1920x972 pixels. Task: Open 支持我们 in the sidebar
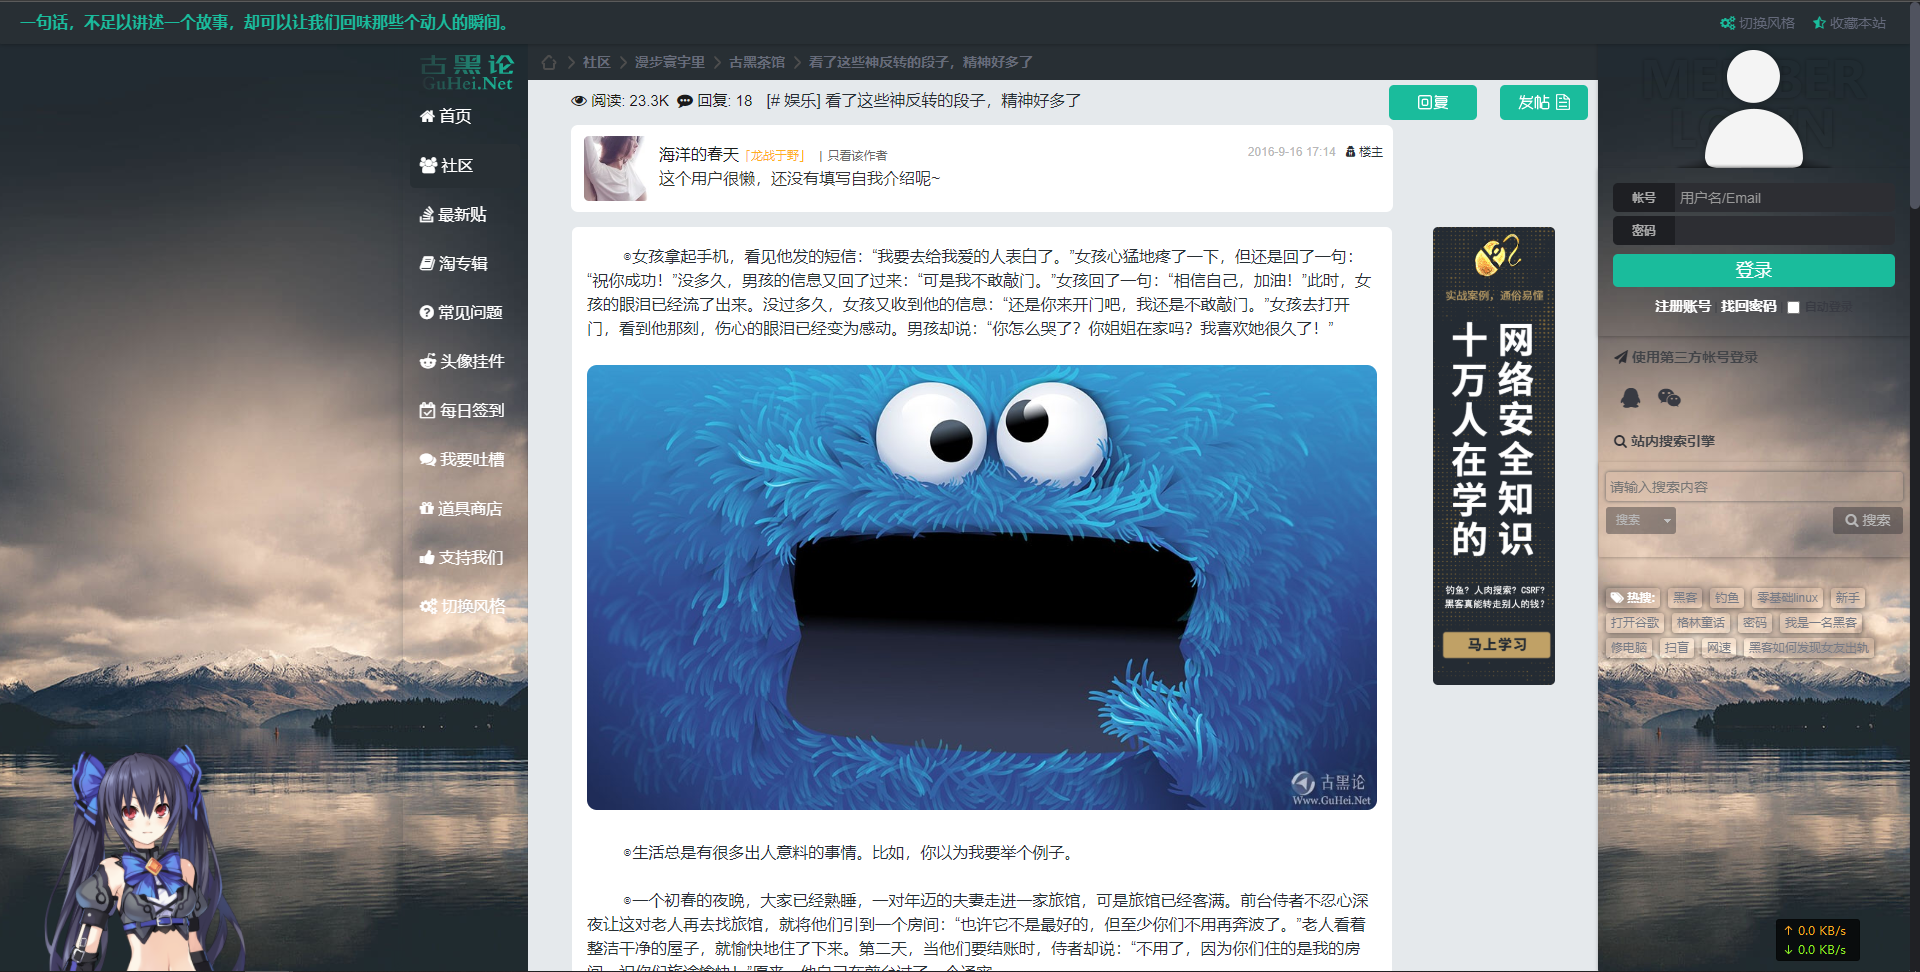[462, 557]
